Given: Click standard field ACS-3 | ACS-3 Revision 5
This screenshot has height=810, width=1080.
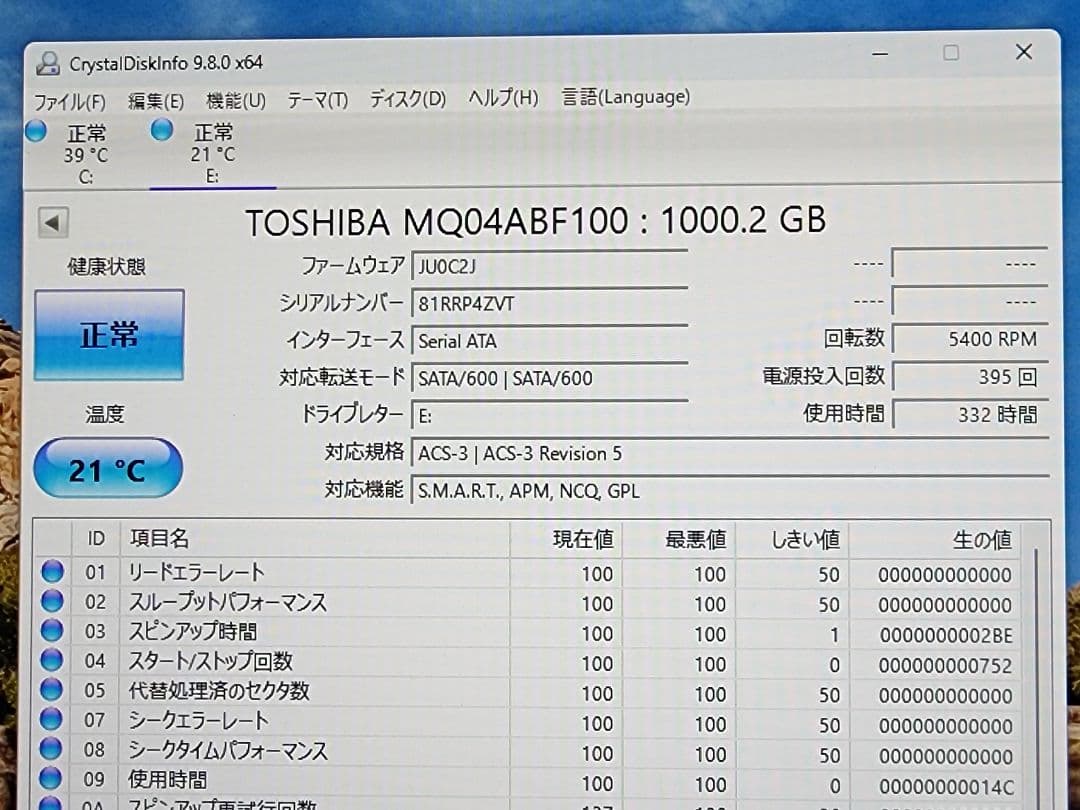Looking at the screenshot, I should tap(729, 453).
